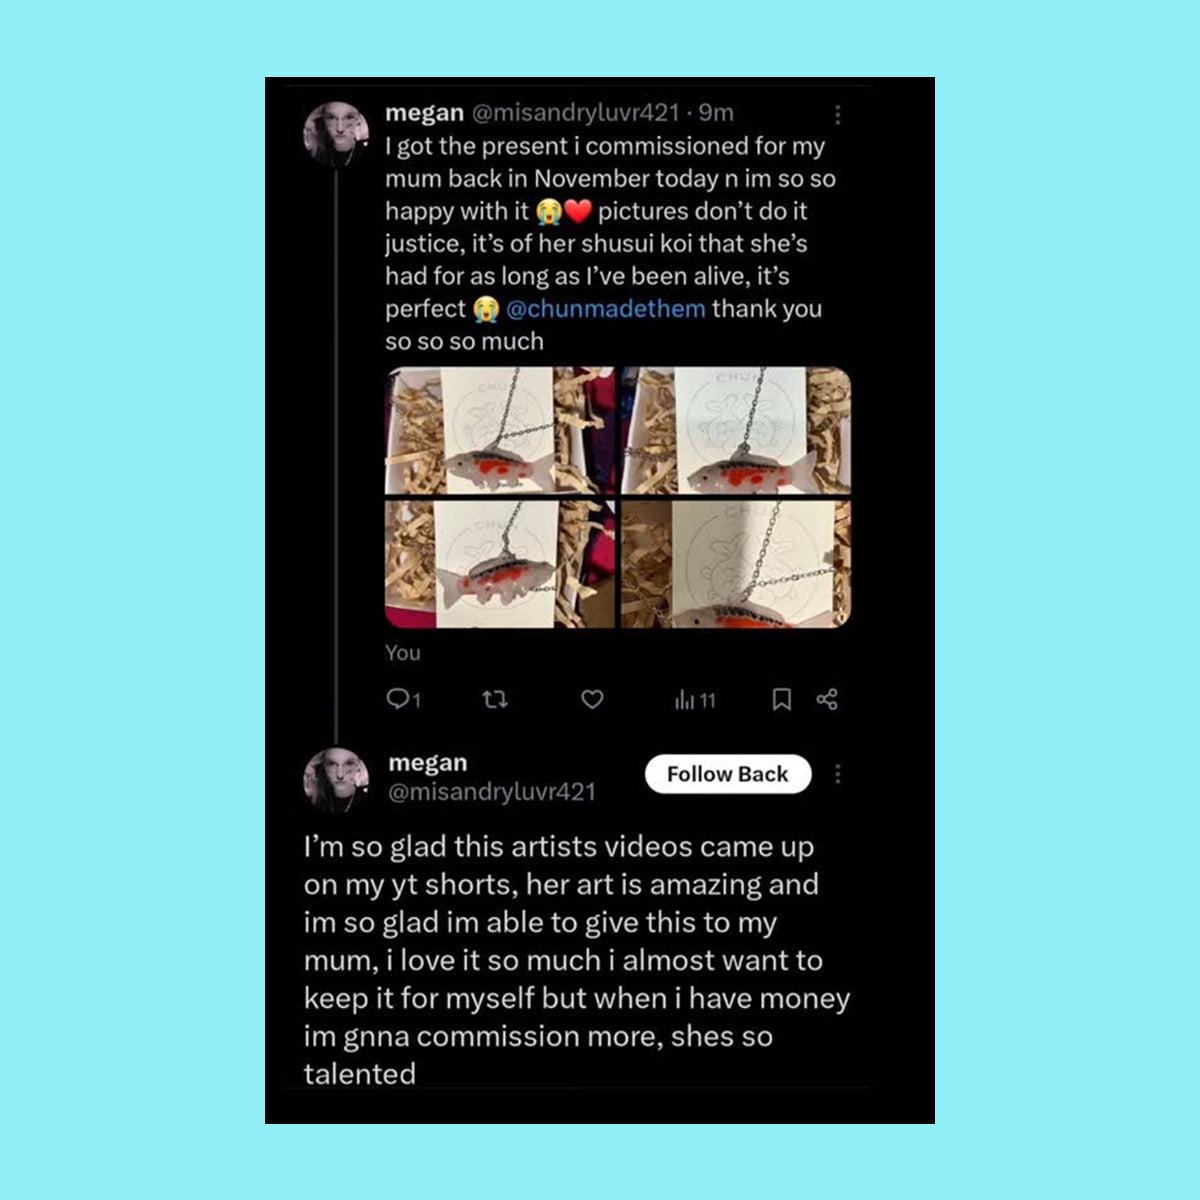Click the Follow Back button

point(728,774)
